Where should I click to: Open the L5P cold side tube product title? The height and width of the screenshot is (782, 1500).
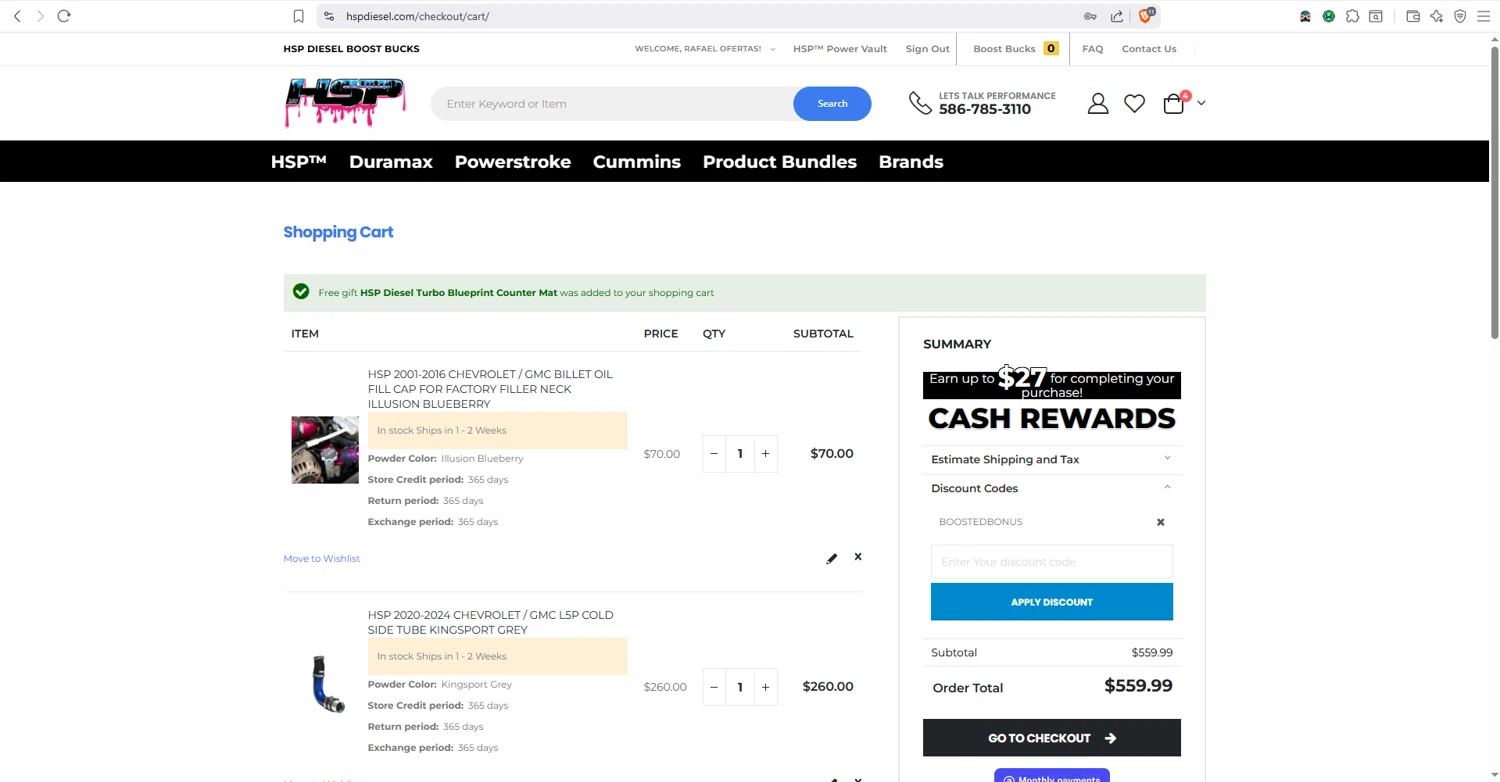pos(490,622)
